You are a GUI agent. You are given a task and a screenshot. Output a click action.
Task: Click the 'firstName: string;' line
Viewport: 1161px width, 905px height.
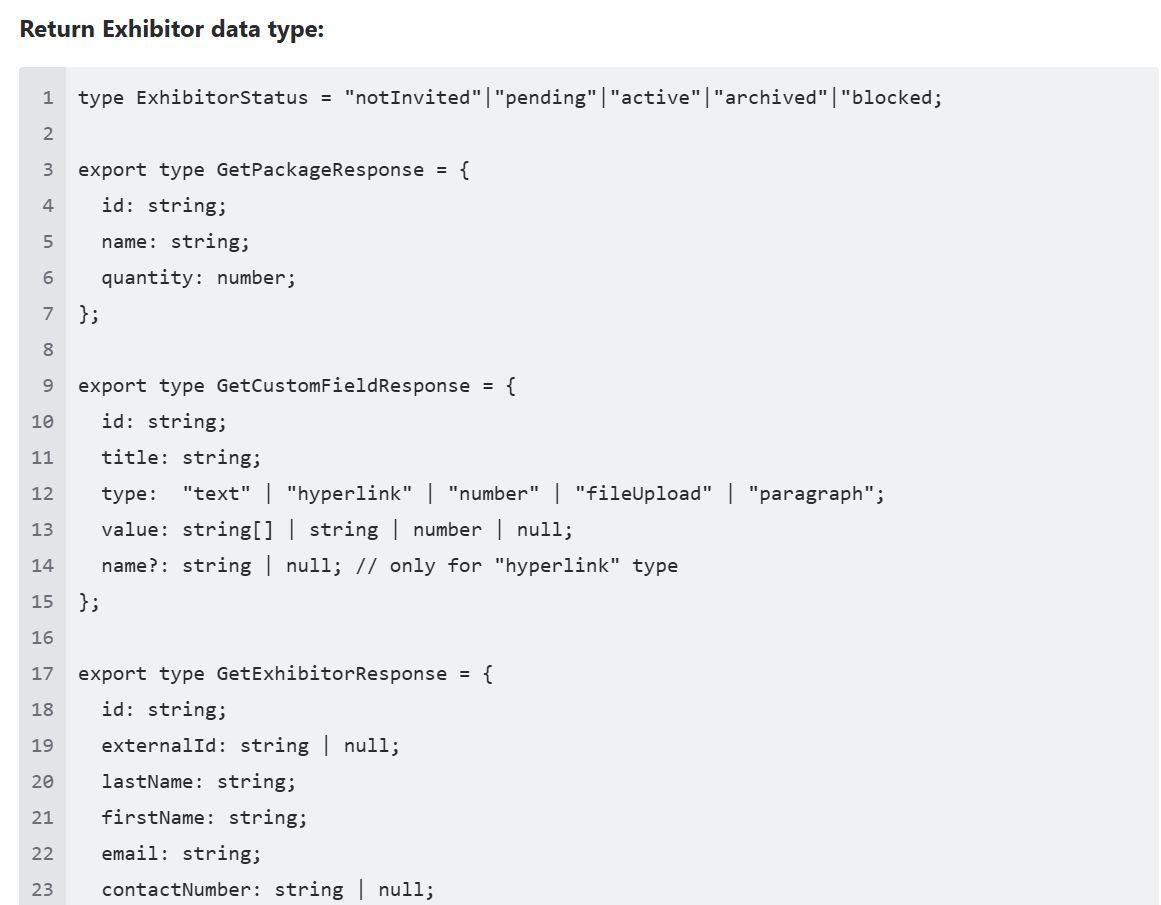(x=204, y=818)
